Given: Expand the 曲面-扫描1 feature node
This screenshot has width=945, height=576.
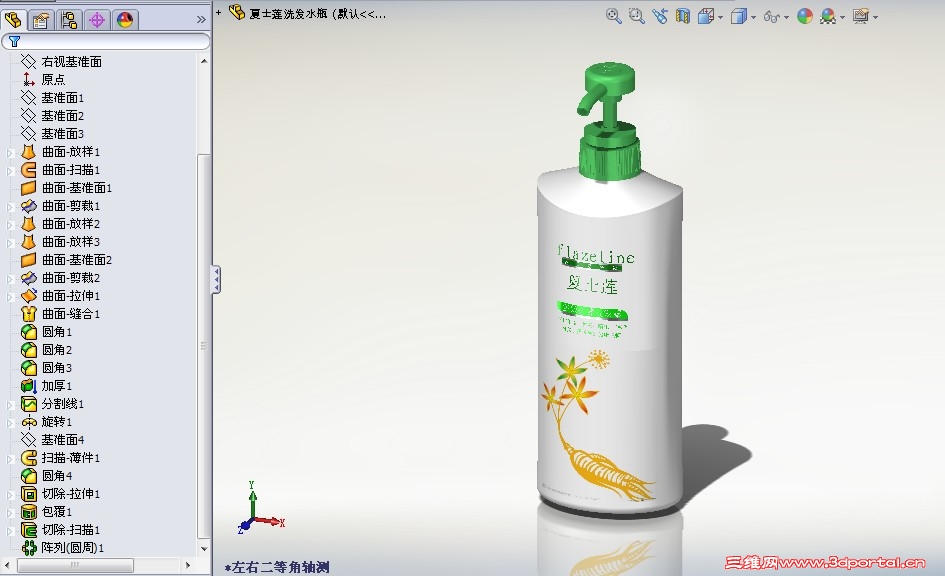Looking at the screenshot, I should tap(10, 171).
